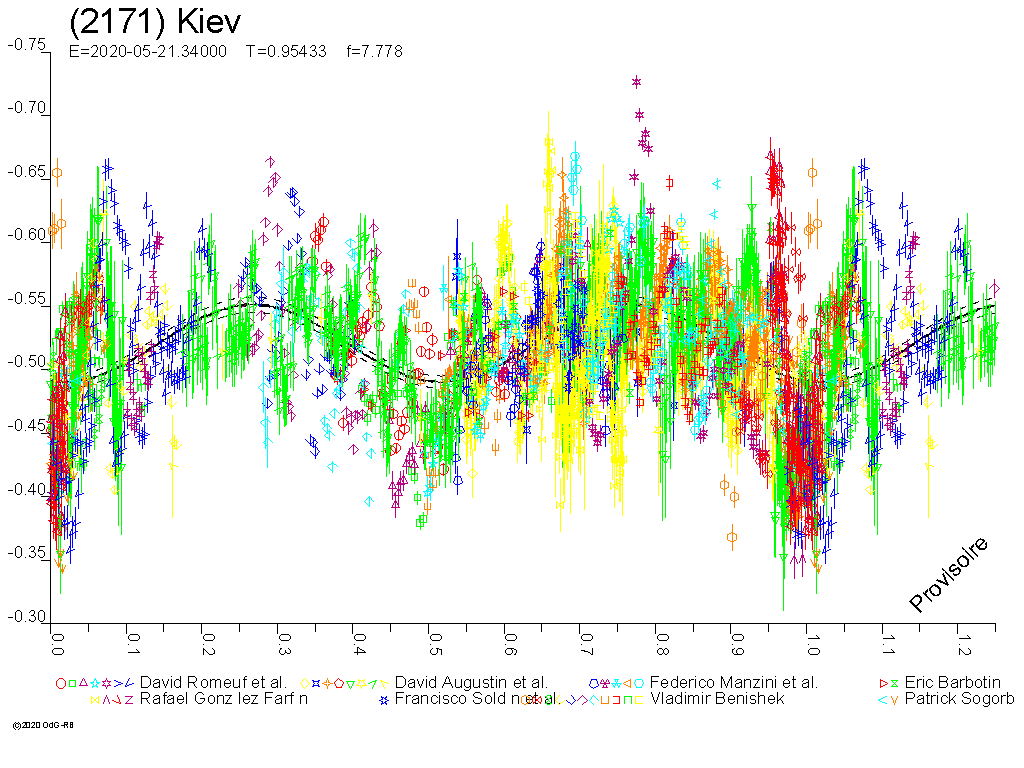
Task: Click the f=7.778 frequency value
Action: coord(375,52)
